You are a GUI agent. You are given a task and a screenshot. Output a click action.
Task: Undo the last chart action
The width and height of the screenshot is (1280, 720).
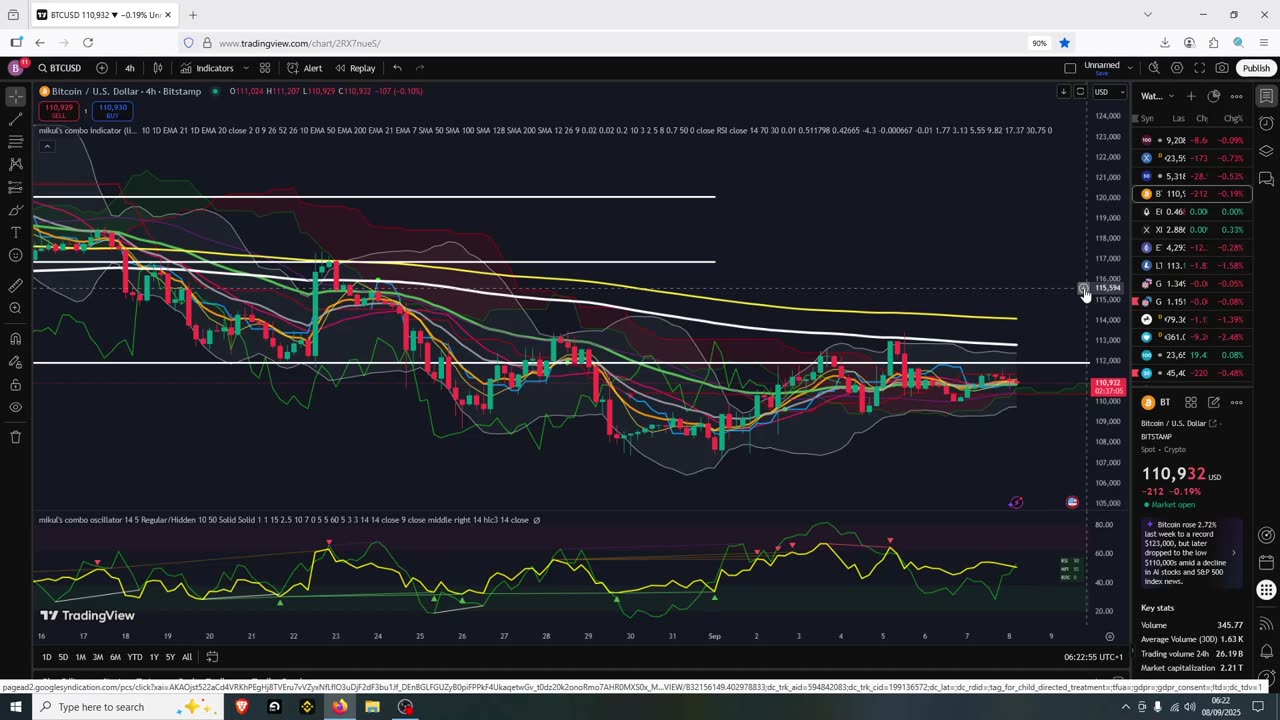pyautogui.click(x=397, y=68)
